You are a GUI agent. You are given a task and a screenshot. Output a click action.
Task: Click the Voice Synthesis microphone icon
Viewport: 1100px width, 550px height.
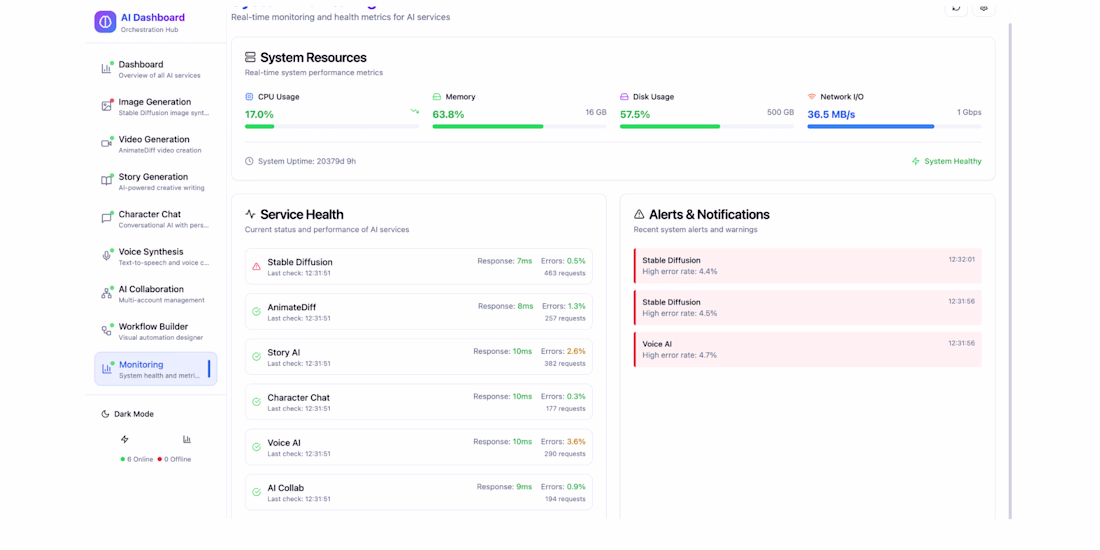(x=106, y=256)
